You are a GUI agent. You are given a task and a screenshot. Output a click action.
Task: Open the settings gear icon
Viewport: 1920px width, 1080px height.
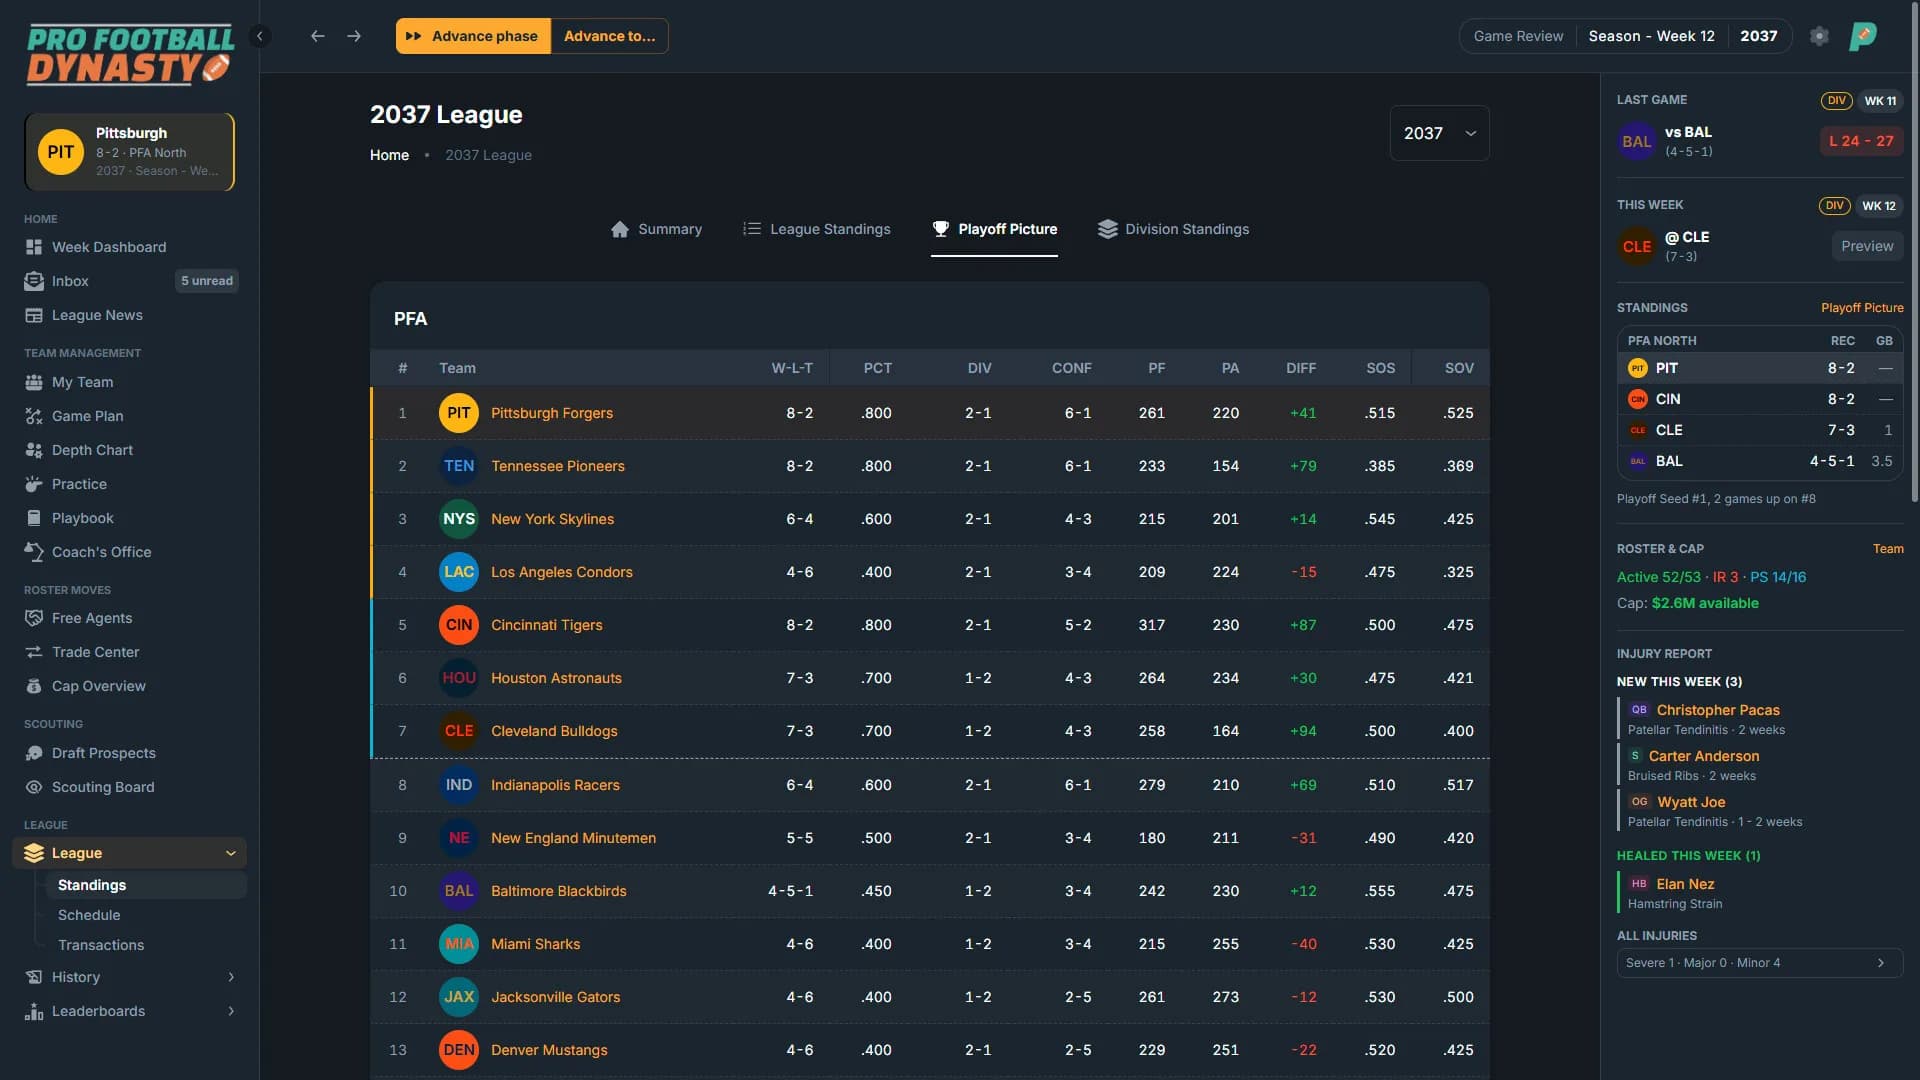pos(1819,36)
